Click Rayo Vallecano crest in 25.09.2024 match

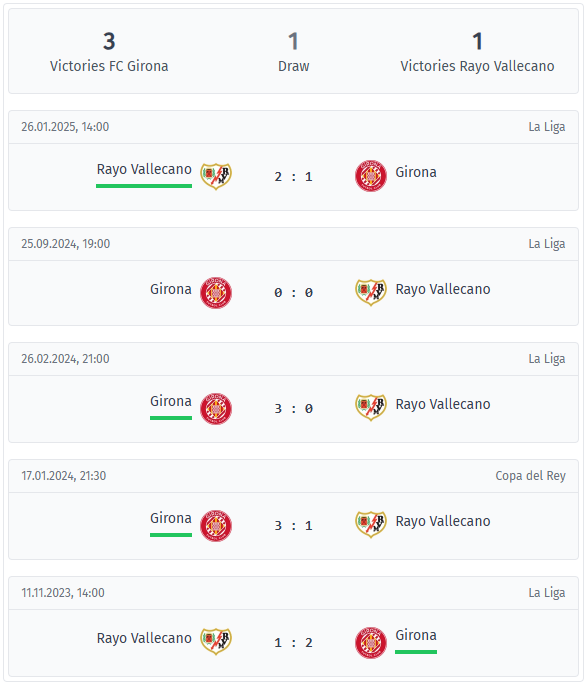coord(371,293)
